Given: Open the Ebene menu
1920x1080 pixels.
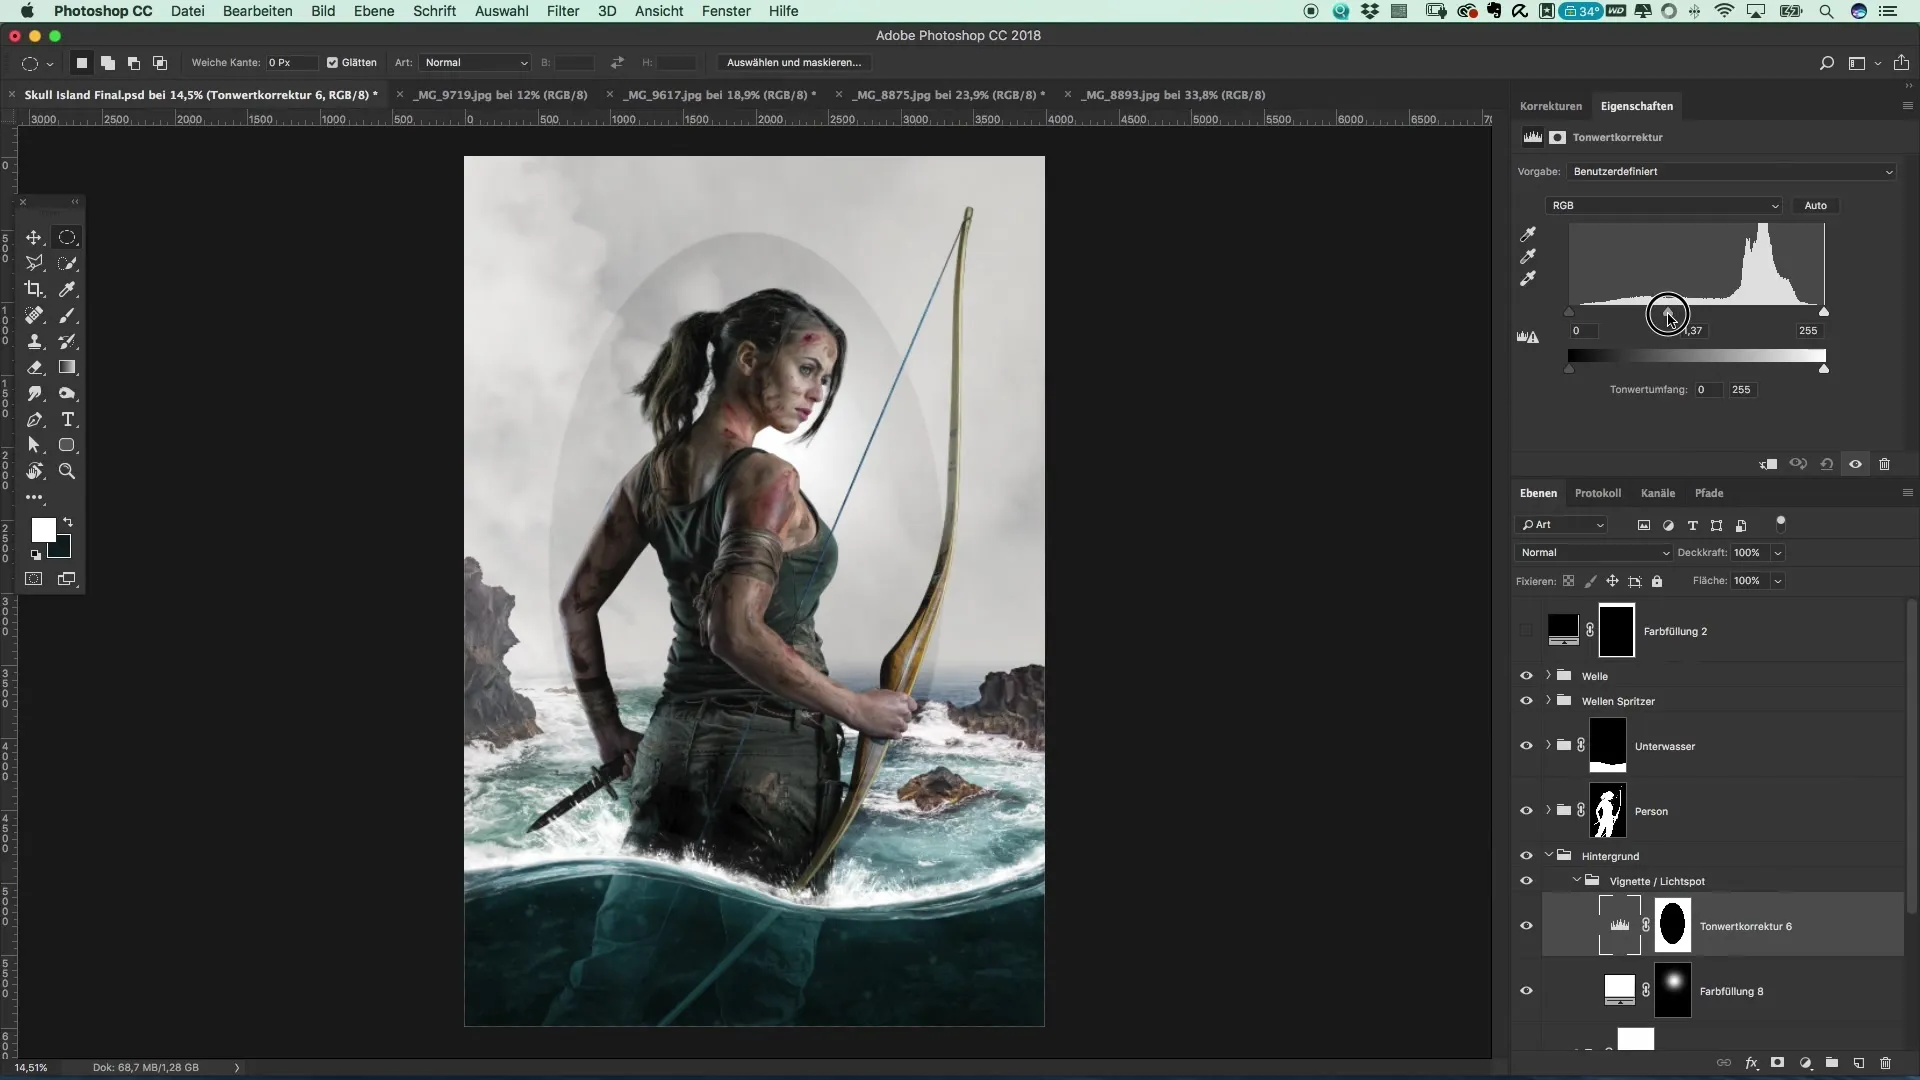Looking at the screenshot, I should [374, 11].
